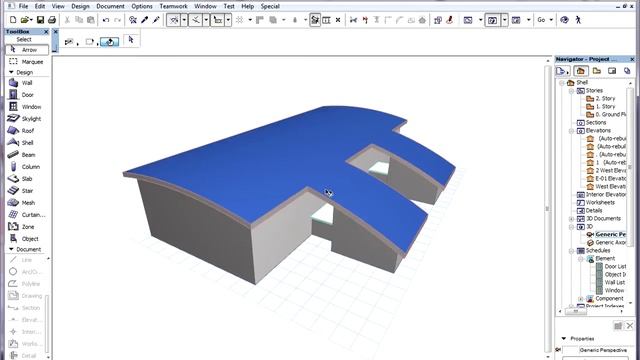Click the Go toolbar button

coord(541,20)
